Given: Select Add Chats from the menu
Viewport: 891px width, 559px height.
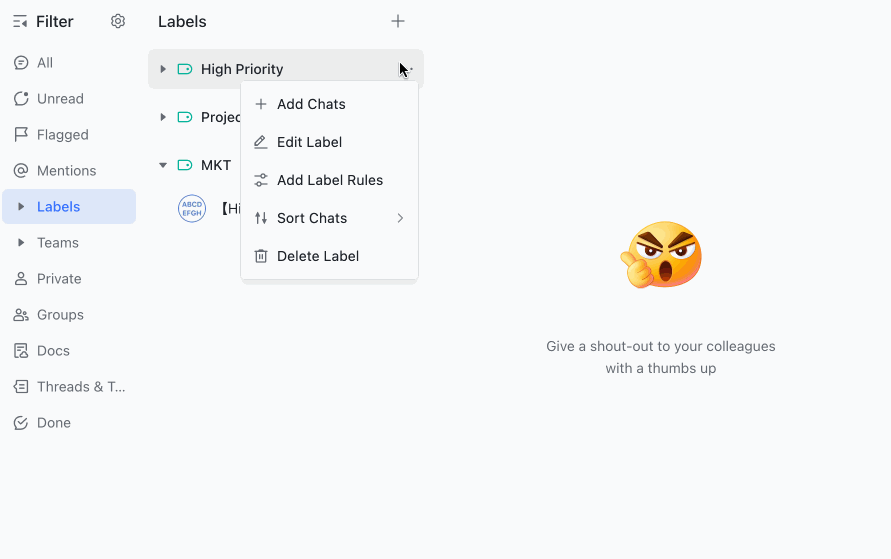Looking at the screenshot, I should coord(311,104).
